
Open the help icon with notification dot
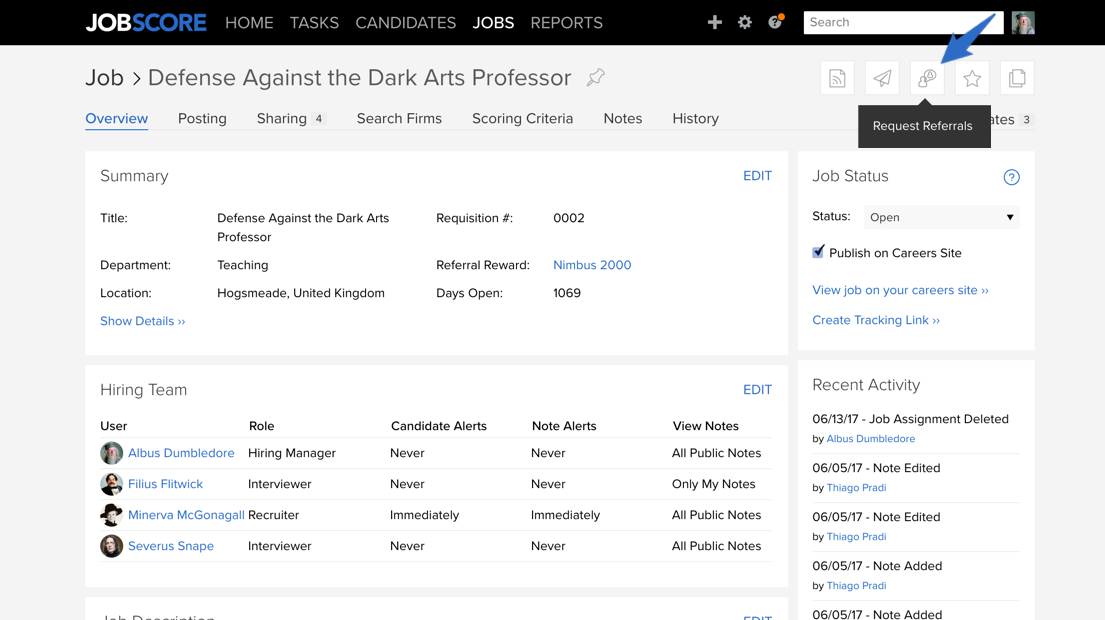(775, 22)
